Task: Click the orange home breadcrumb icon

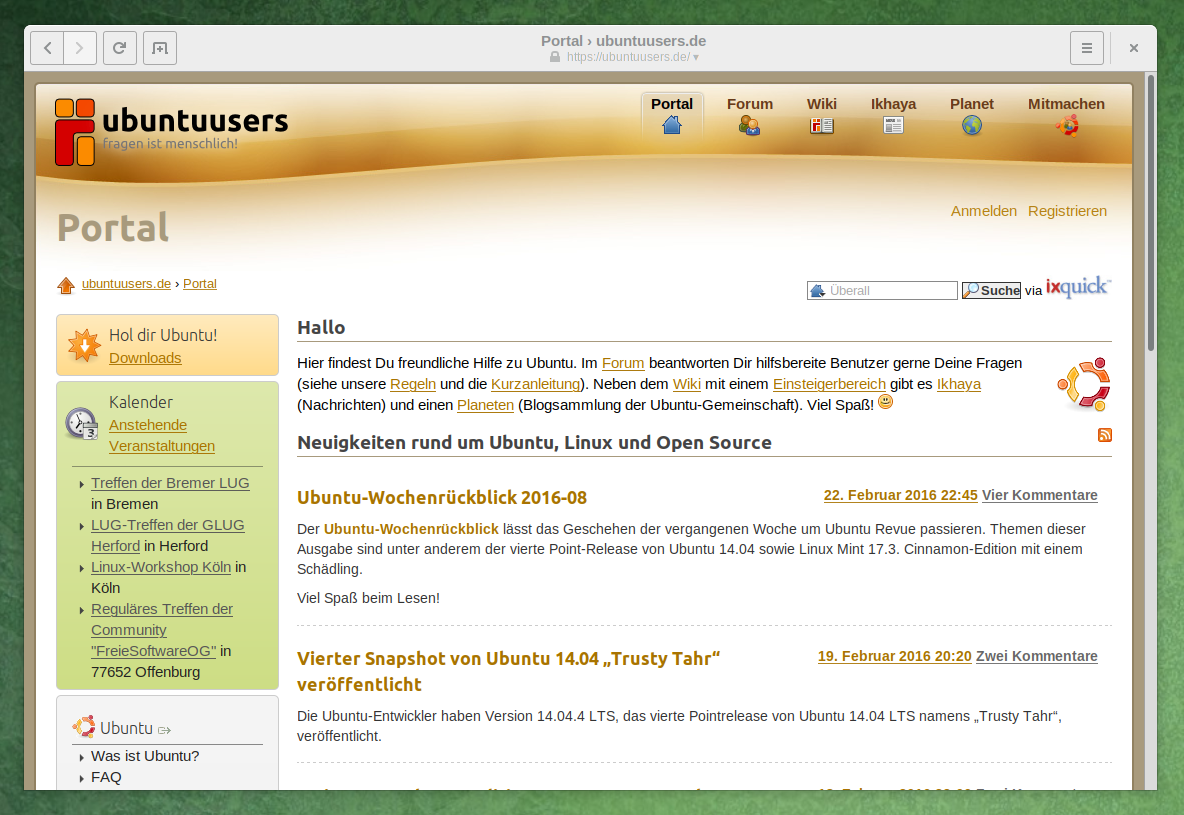Action: pos(66,285)
